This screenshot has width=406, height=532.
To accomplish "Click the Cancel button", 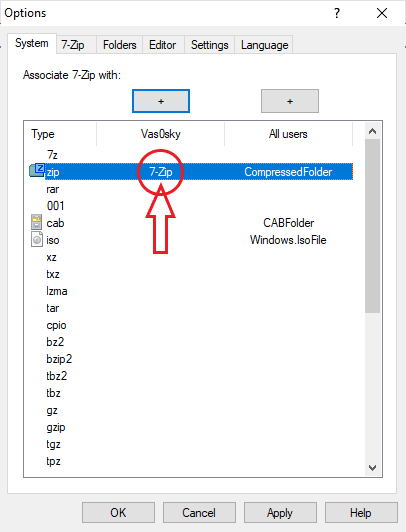I will click(199, 513).
